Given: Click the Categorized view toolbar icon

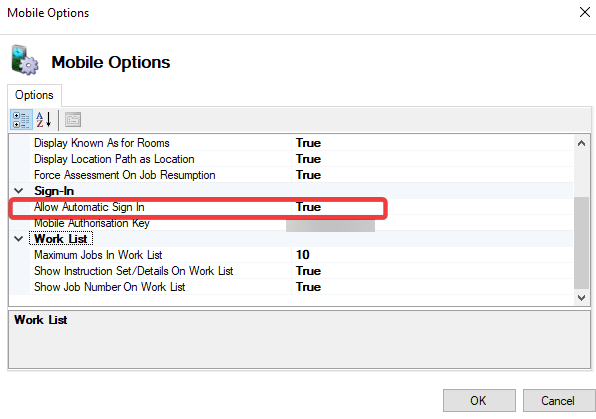Looking at the screenshot, I should [x=21, y=120].
